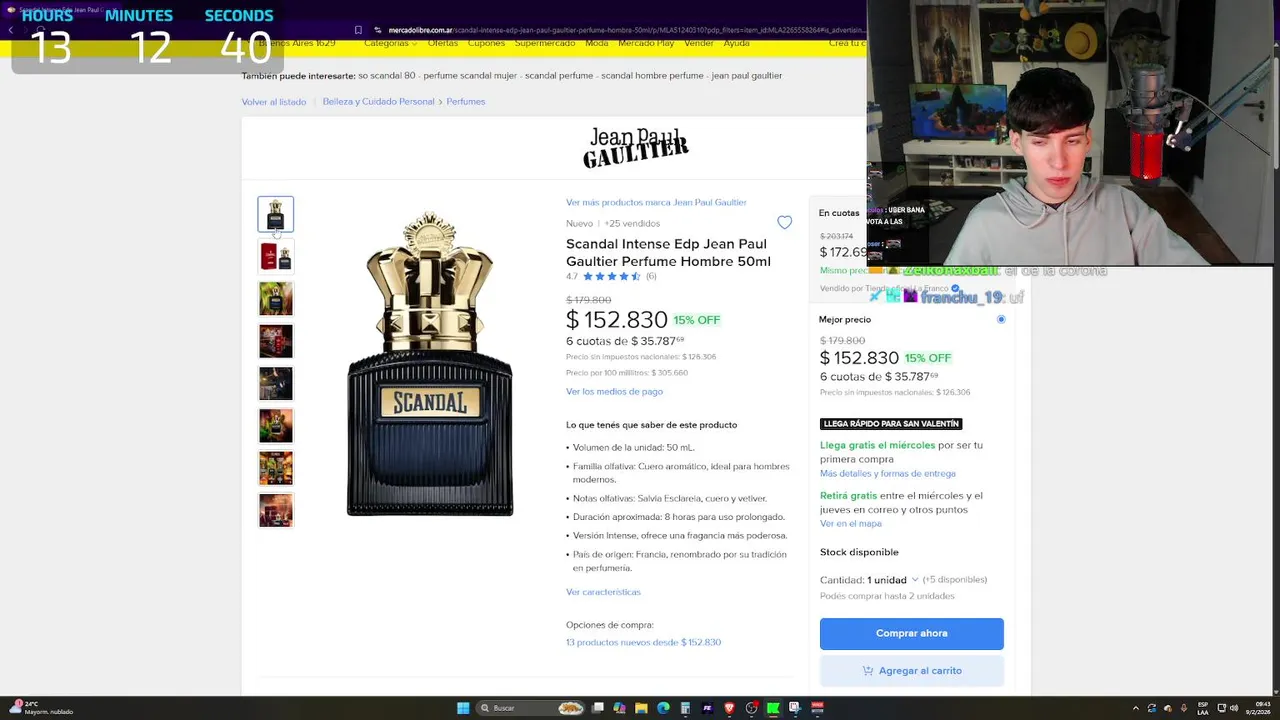Select the fourth product thumbnail
Screen dimensions: 1280x720
tap(276, 341)
